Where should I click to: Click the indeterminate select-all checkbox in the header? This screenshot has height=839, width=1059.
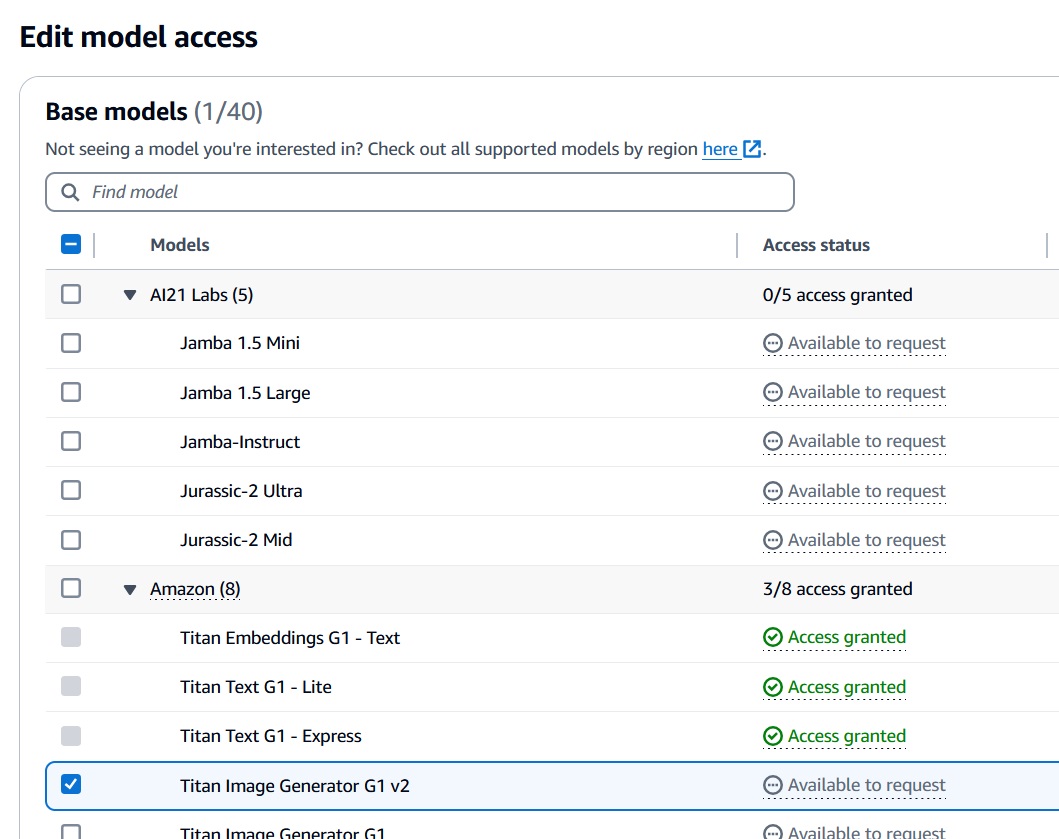pyautogui.click(x=70, y=243)
